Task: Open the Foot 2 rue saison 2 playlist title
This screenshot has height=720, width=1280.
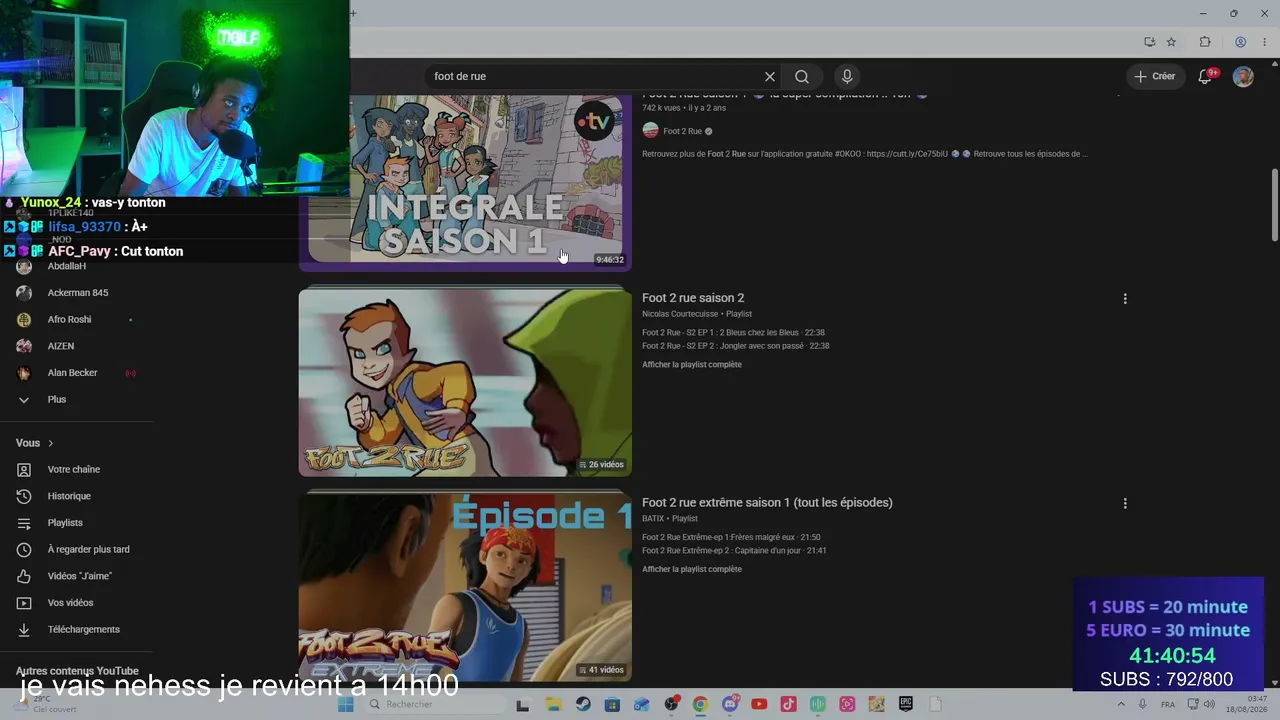Action: (693, 298)
